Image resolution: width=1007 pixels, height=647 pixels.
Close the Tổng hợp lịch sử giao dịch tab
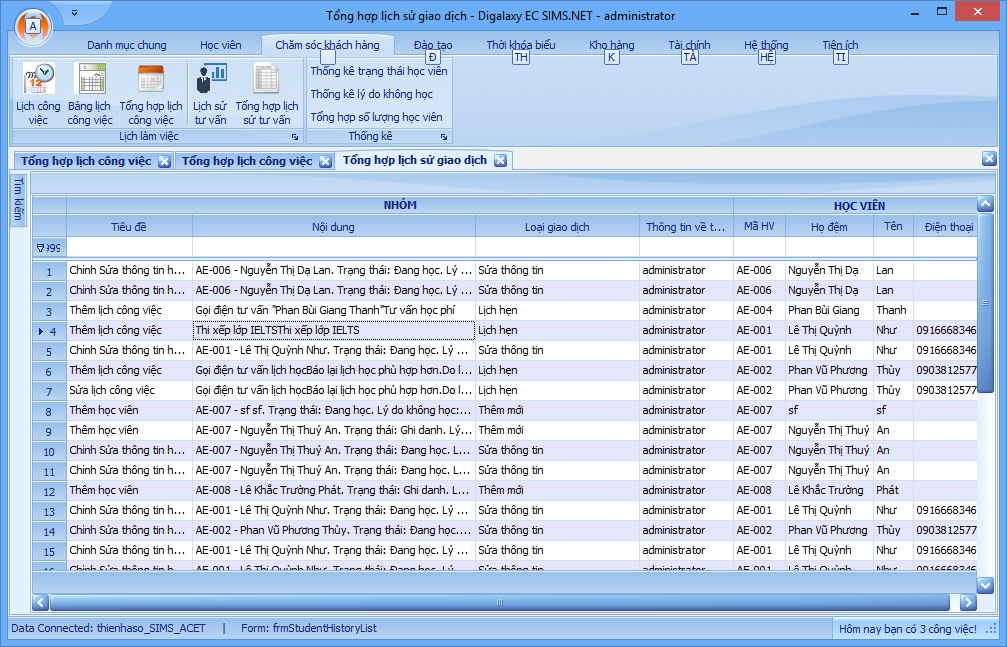[501, 160]
